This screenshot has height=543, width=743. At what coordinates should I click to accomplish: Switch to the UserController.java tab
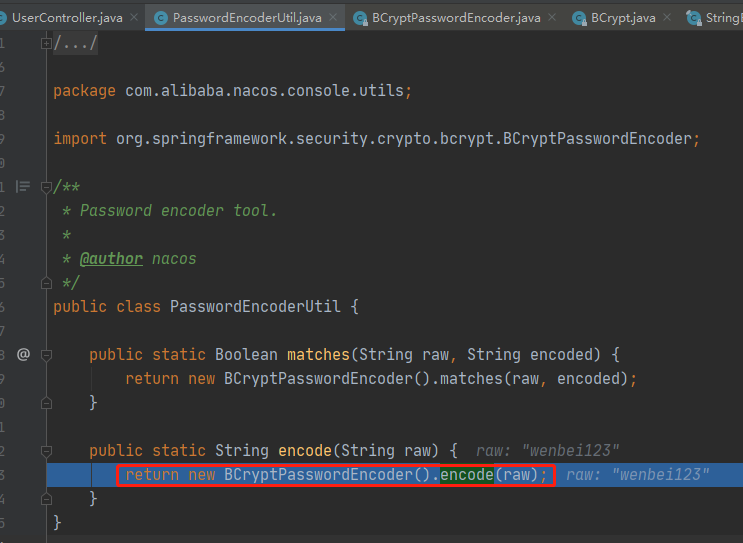[x=67, y=18]
